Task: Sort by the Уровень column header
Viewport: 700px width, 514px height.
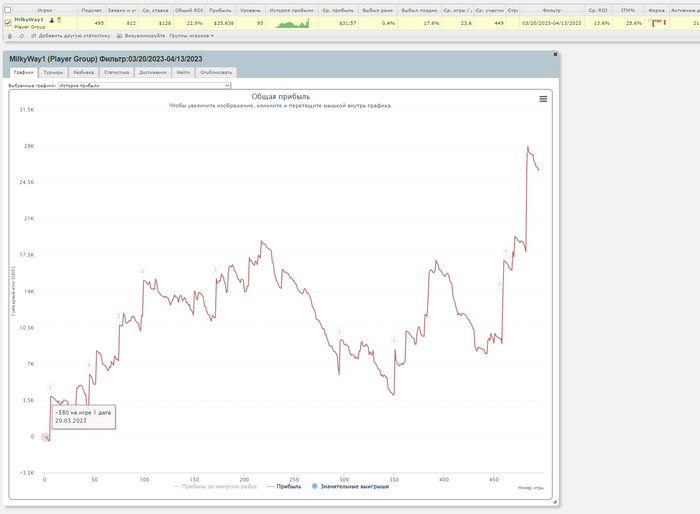Action: [x=250, y=10]
